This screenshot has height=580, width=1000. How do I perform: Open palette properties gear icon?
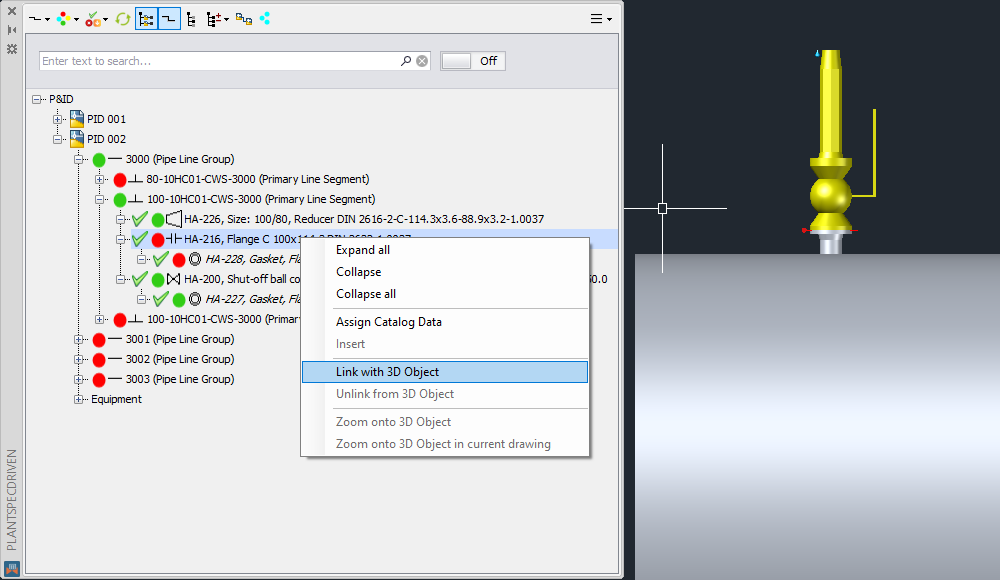coord(12,49)
